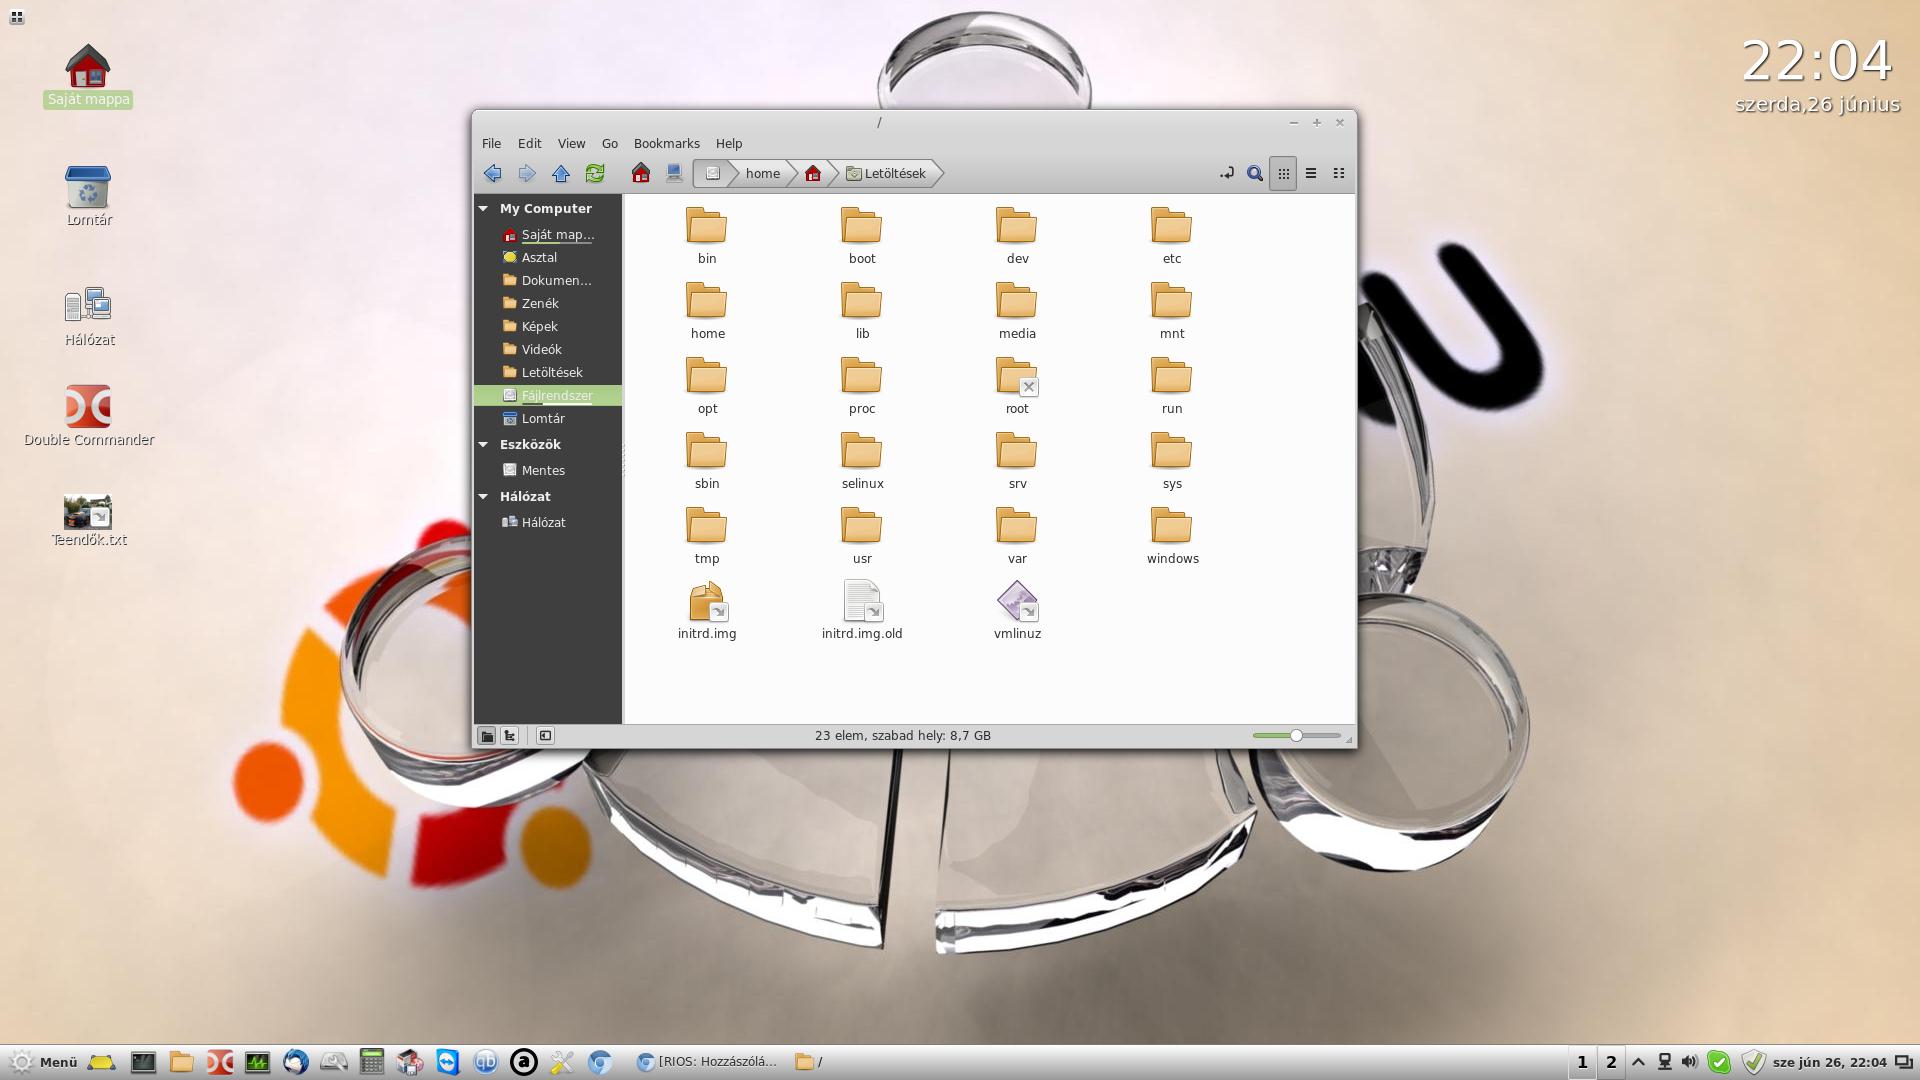
Task: Open Mentes device in the sidebar
Action: click(x=548, y=471)
